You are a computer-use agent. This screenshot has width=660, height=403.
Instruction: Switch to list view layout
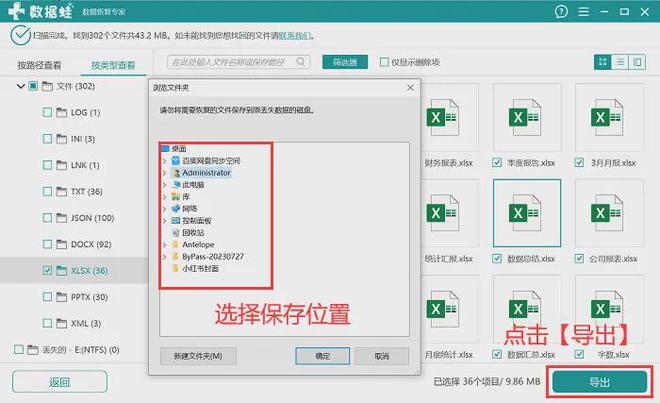620,62
